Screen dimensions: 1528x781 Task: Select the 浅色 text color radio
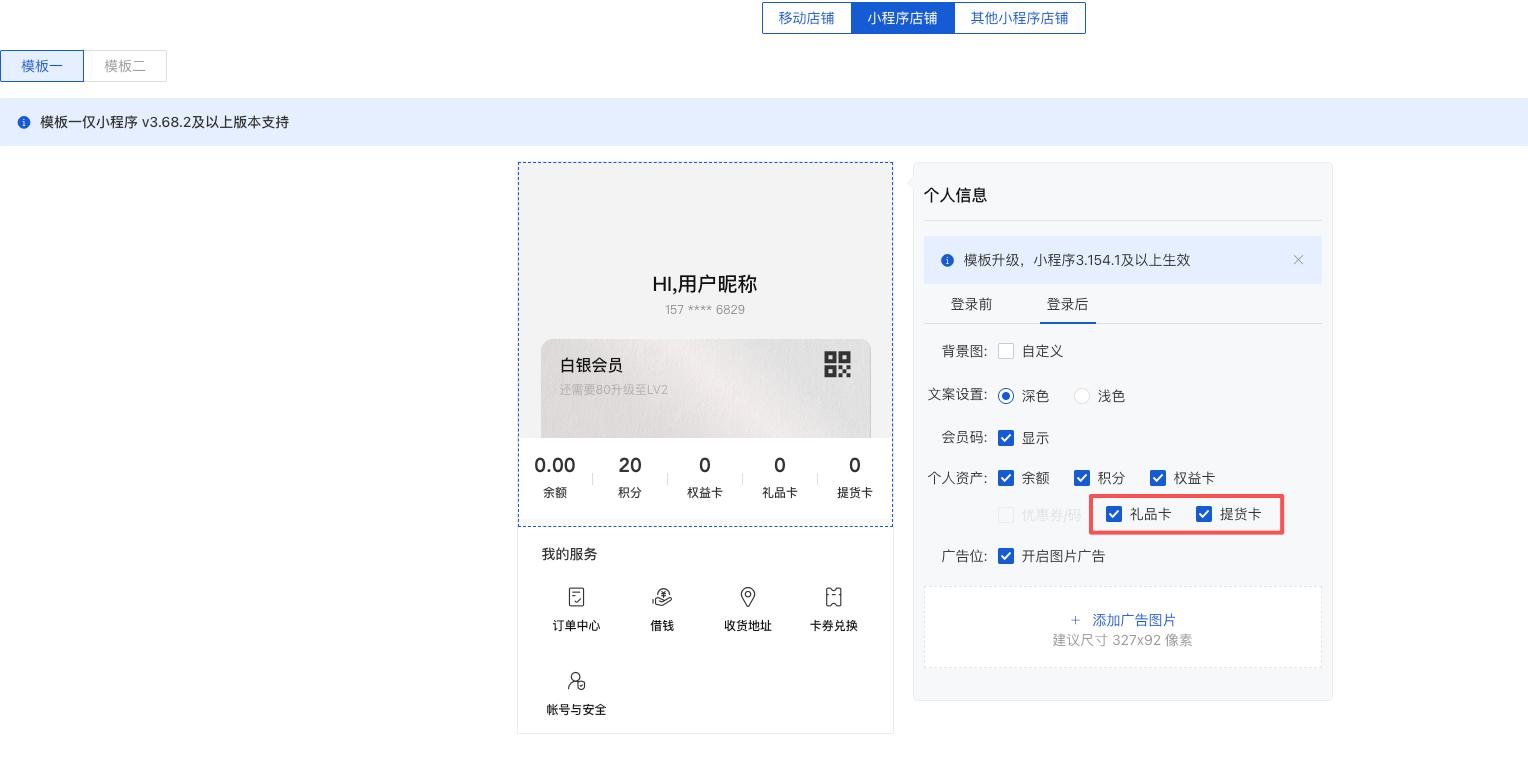point(1082,396)
